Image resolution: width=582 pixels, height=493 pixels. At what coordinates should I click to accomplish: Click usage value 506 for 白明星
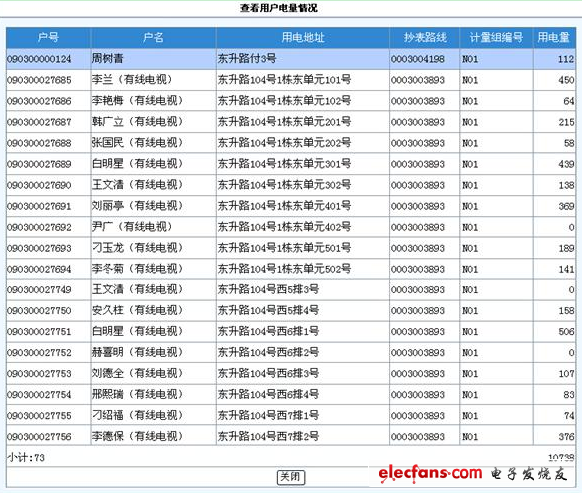tap(566, 332)
